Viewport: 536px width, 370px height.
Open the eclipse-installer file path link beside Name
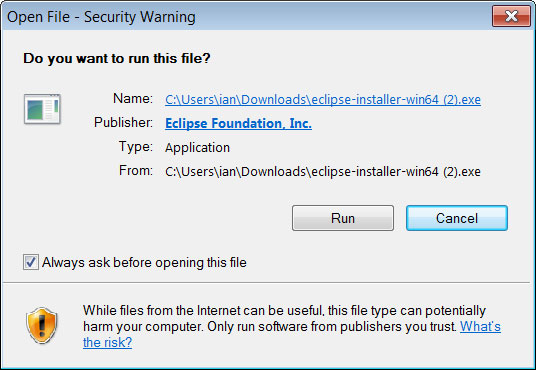click(x=323, y=100)
